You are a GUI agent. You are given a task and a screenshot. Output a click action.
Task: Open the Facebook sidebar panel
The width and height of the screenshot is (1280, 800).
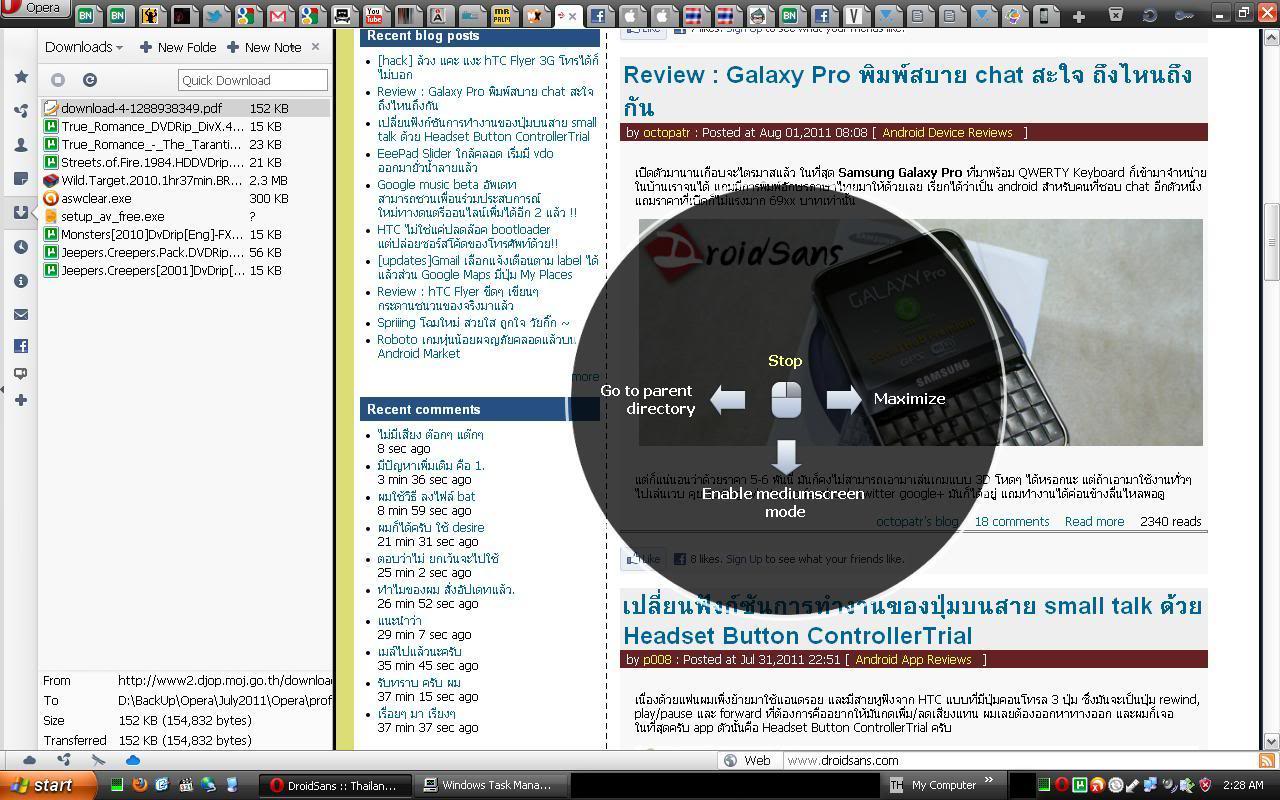tap(21, 346)
